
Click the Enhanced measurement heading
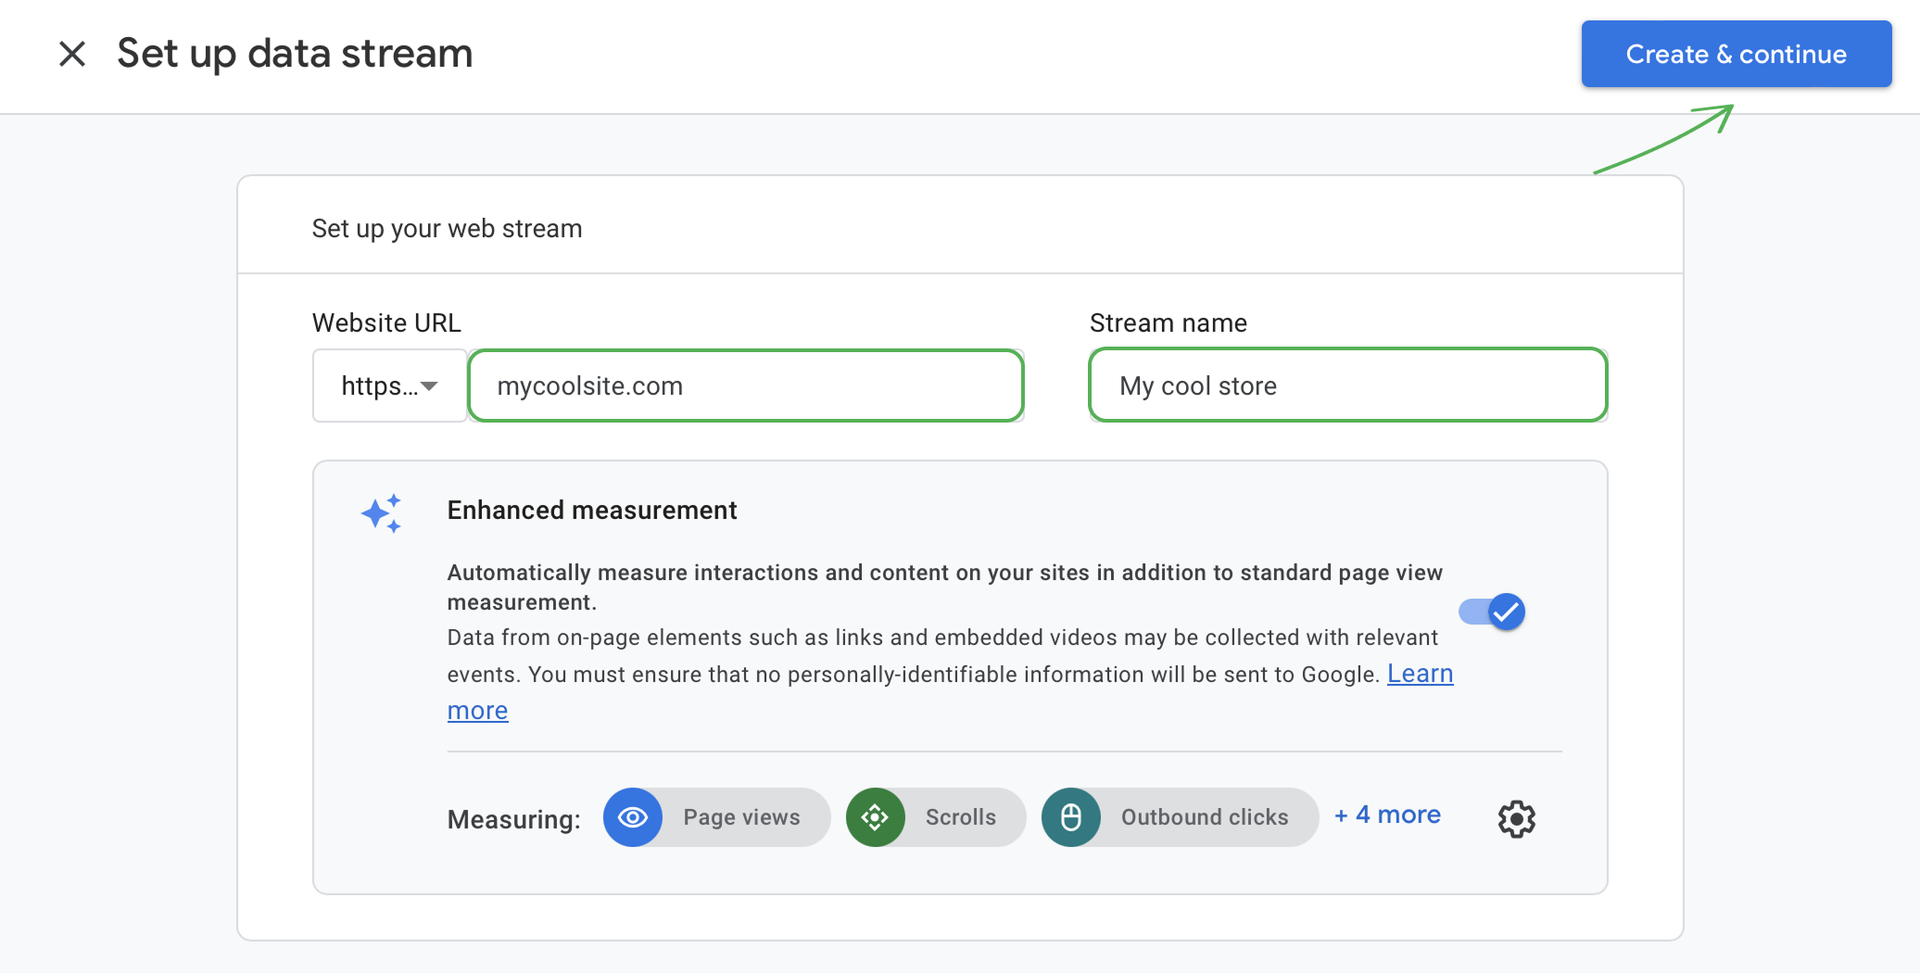click(592, 510)
